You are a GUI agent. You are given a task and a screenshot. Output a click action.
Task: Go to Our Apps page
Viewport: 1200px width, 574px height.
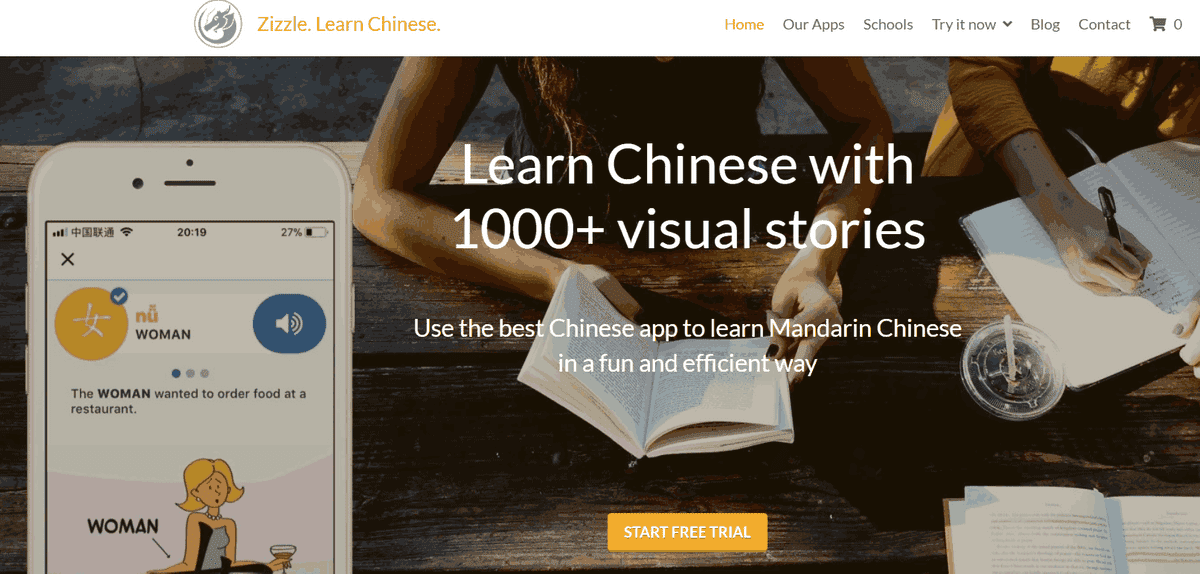coord(814,24)
